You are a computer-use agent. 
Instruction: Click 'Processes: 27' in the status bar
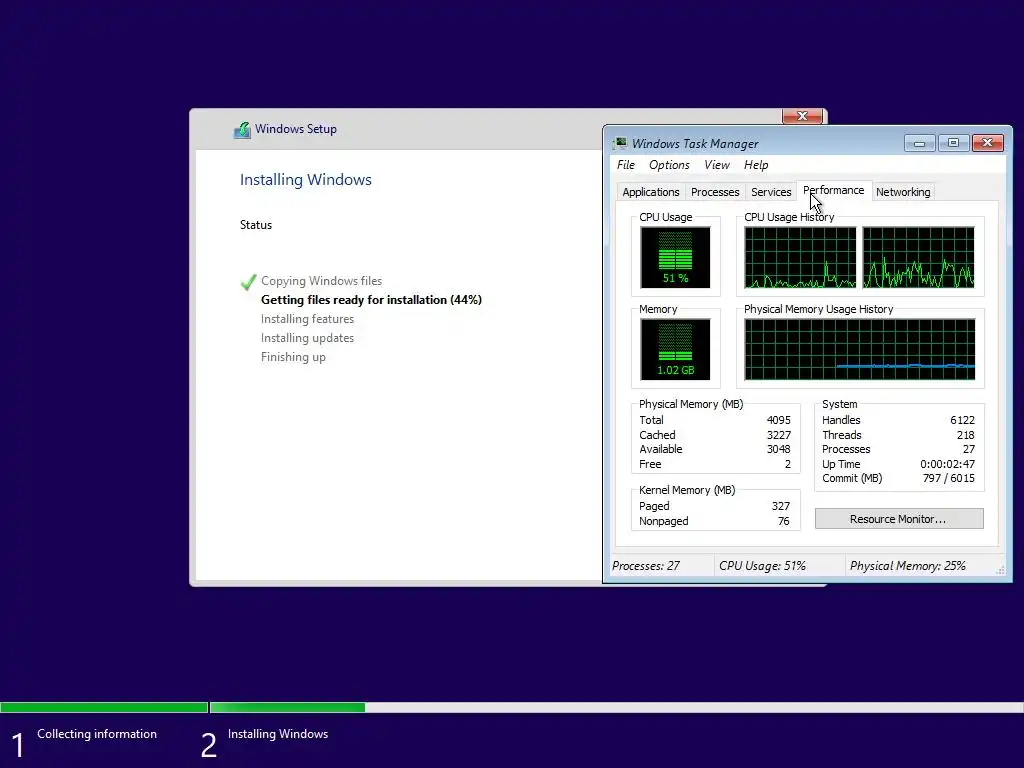point(645,566)
